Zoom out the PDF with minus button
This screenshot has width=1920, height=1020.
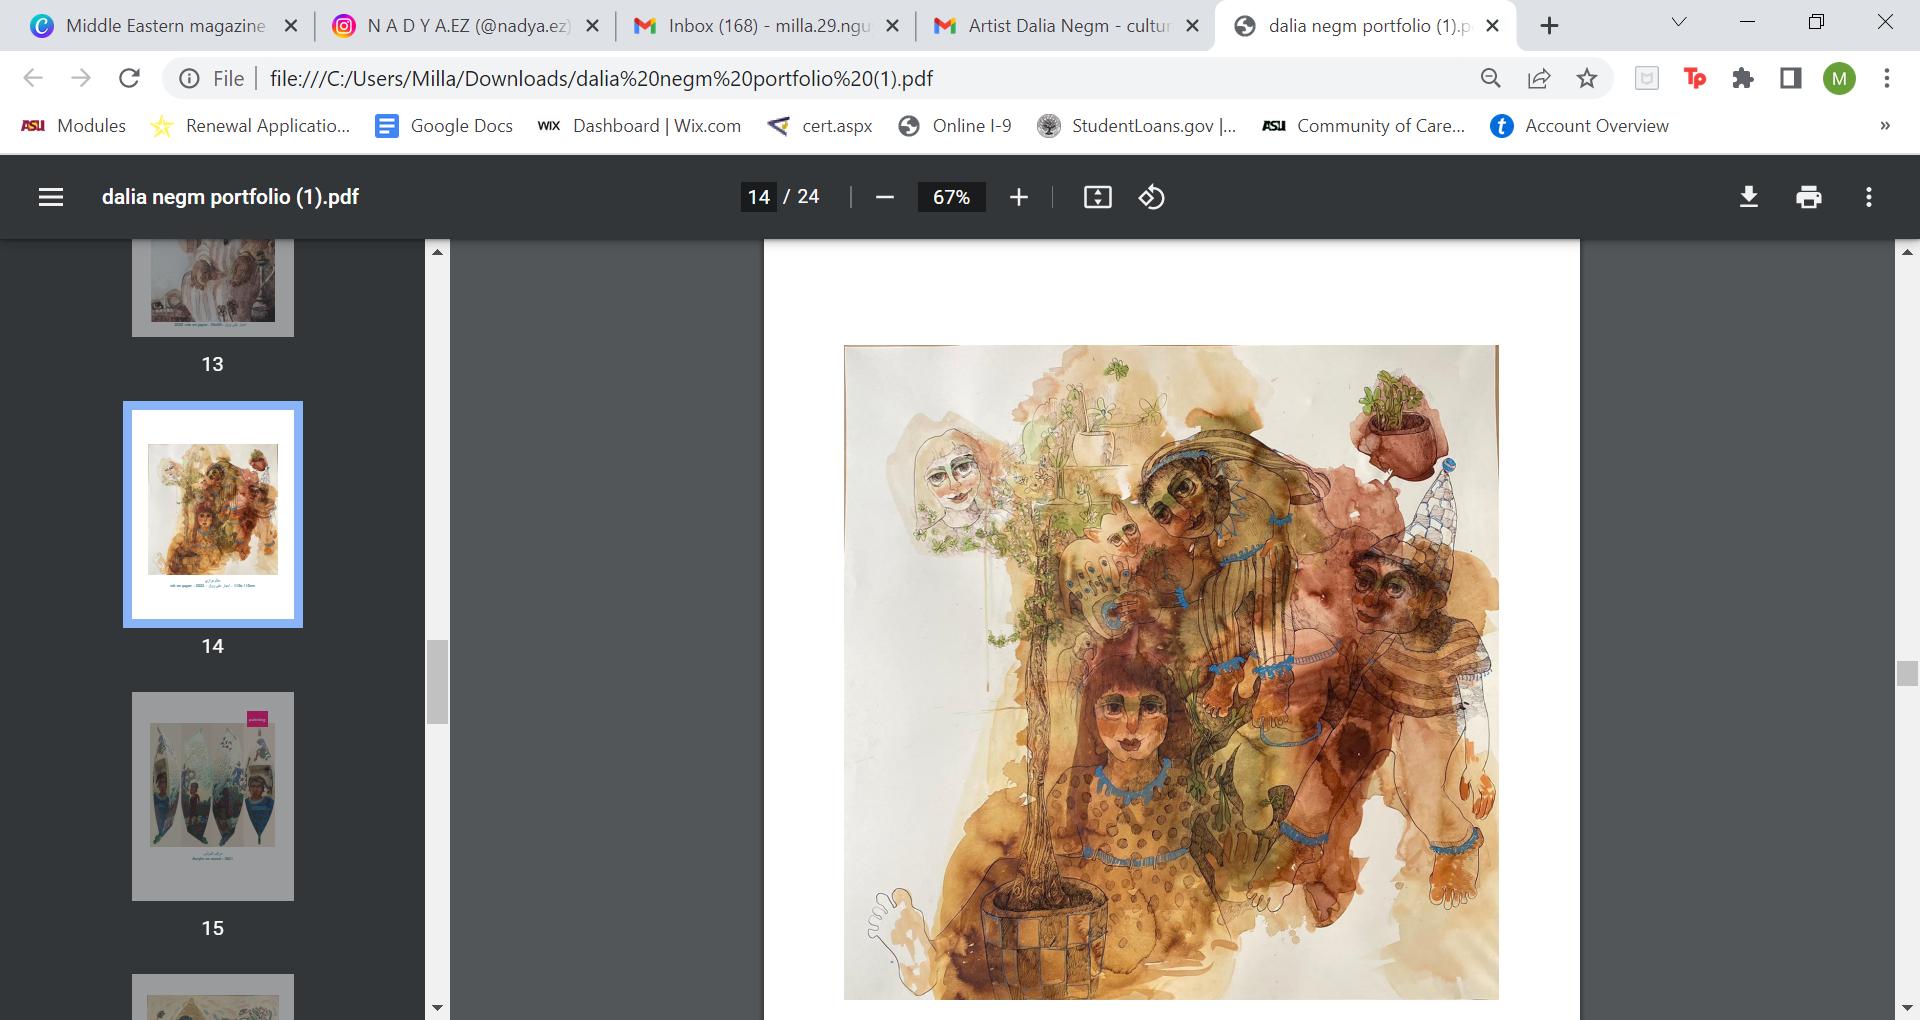pyautogui.click(x=884, y=197)
